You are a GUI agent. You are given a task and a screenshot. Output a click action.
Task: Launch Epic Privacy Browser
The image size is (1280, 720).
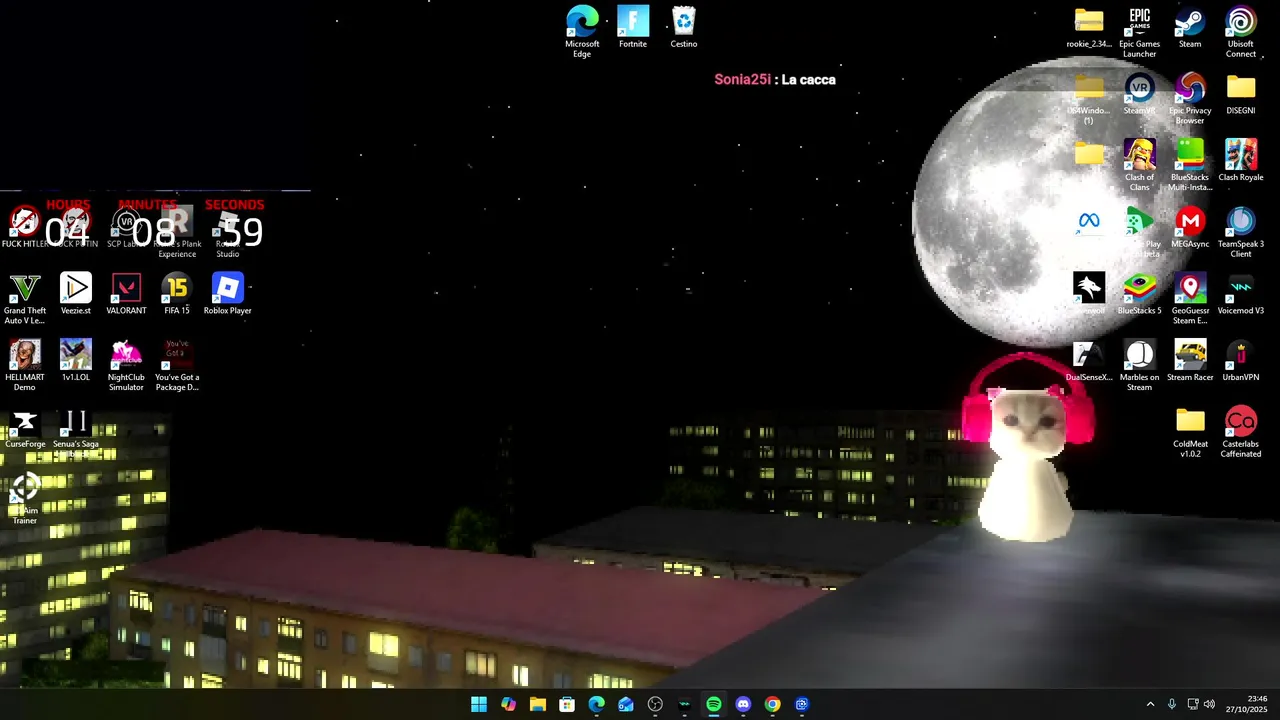[x=1190, y=98]
